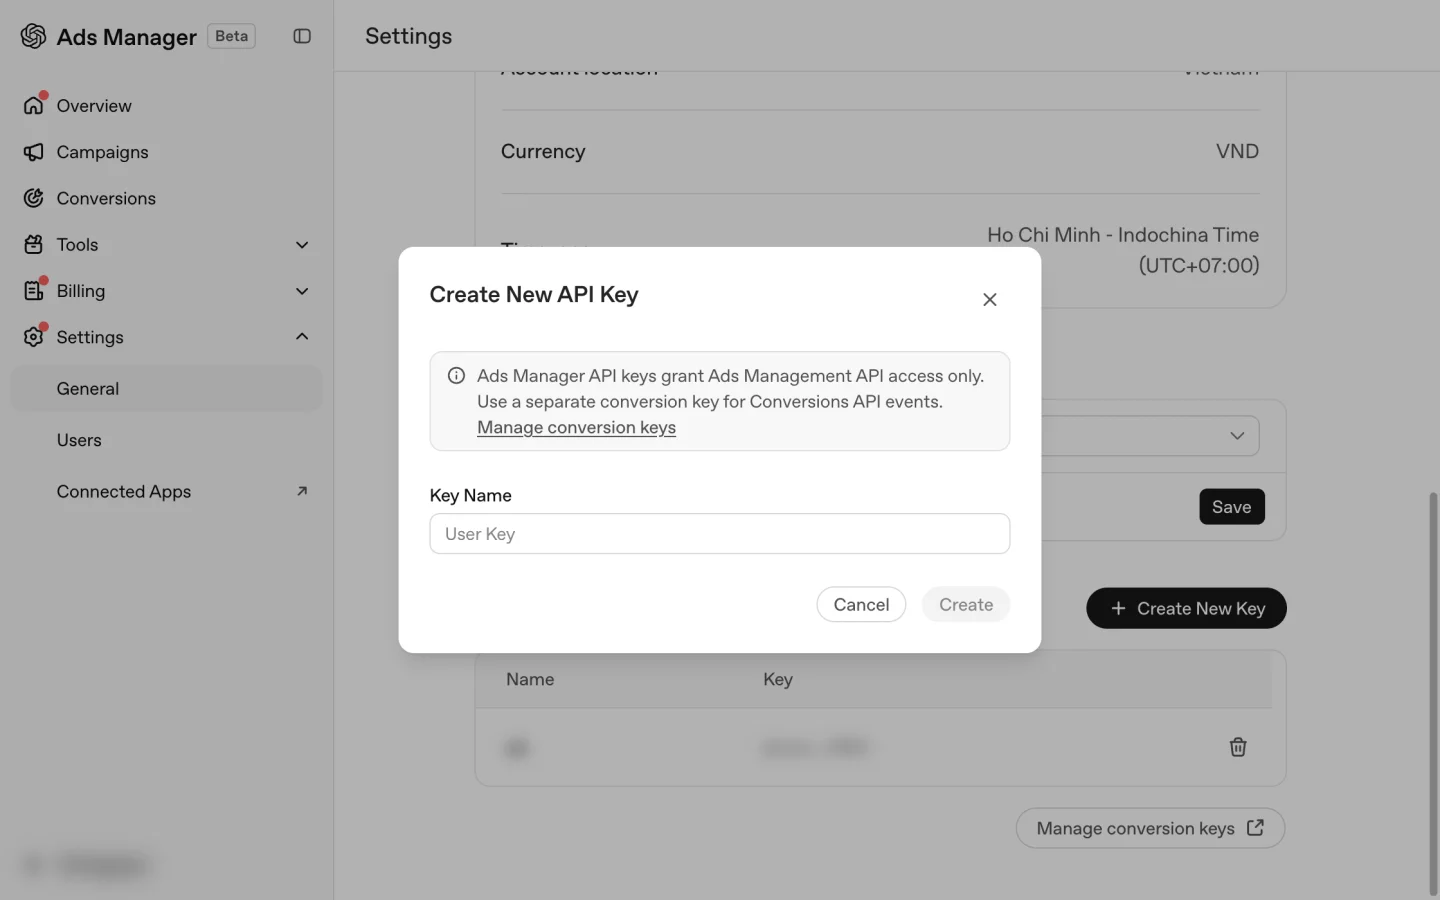Click the Ads Manager logo icon

click(x=33, y=36)
